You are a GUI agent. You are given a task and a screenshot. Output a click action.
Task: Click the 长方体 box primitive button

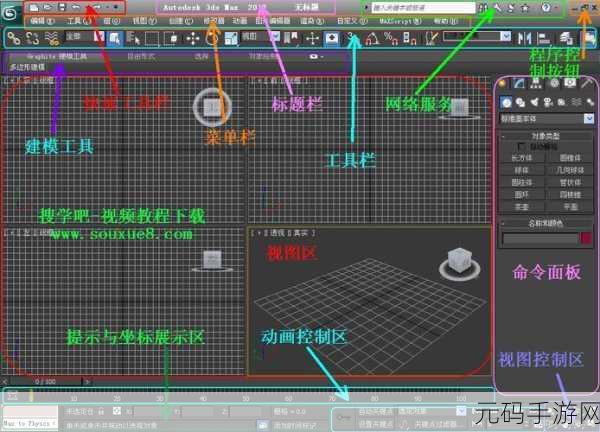tap(522, 158)
